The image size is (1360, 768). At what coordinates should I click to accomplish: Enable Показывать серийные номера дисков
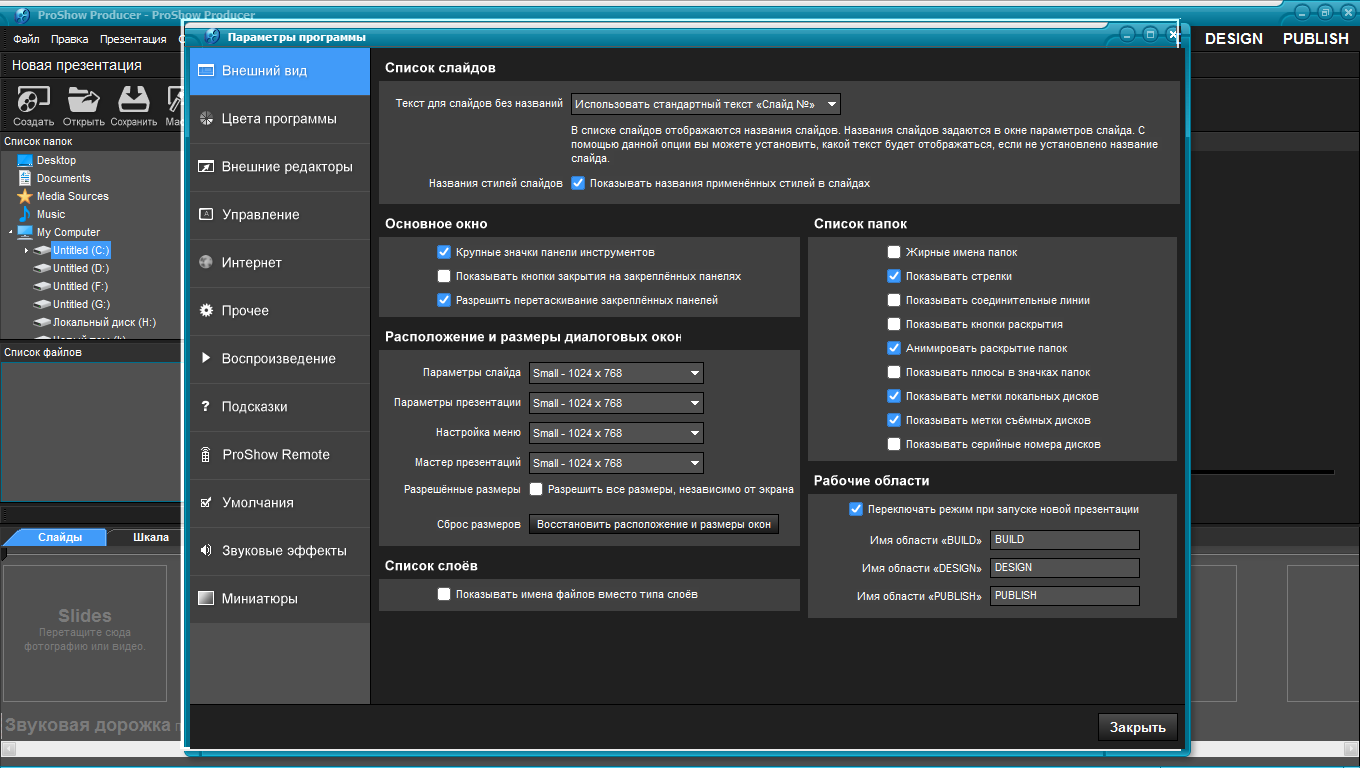coord(894,444)
